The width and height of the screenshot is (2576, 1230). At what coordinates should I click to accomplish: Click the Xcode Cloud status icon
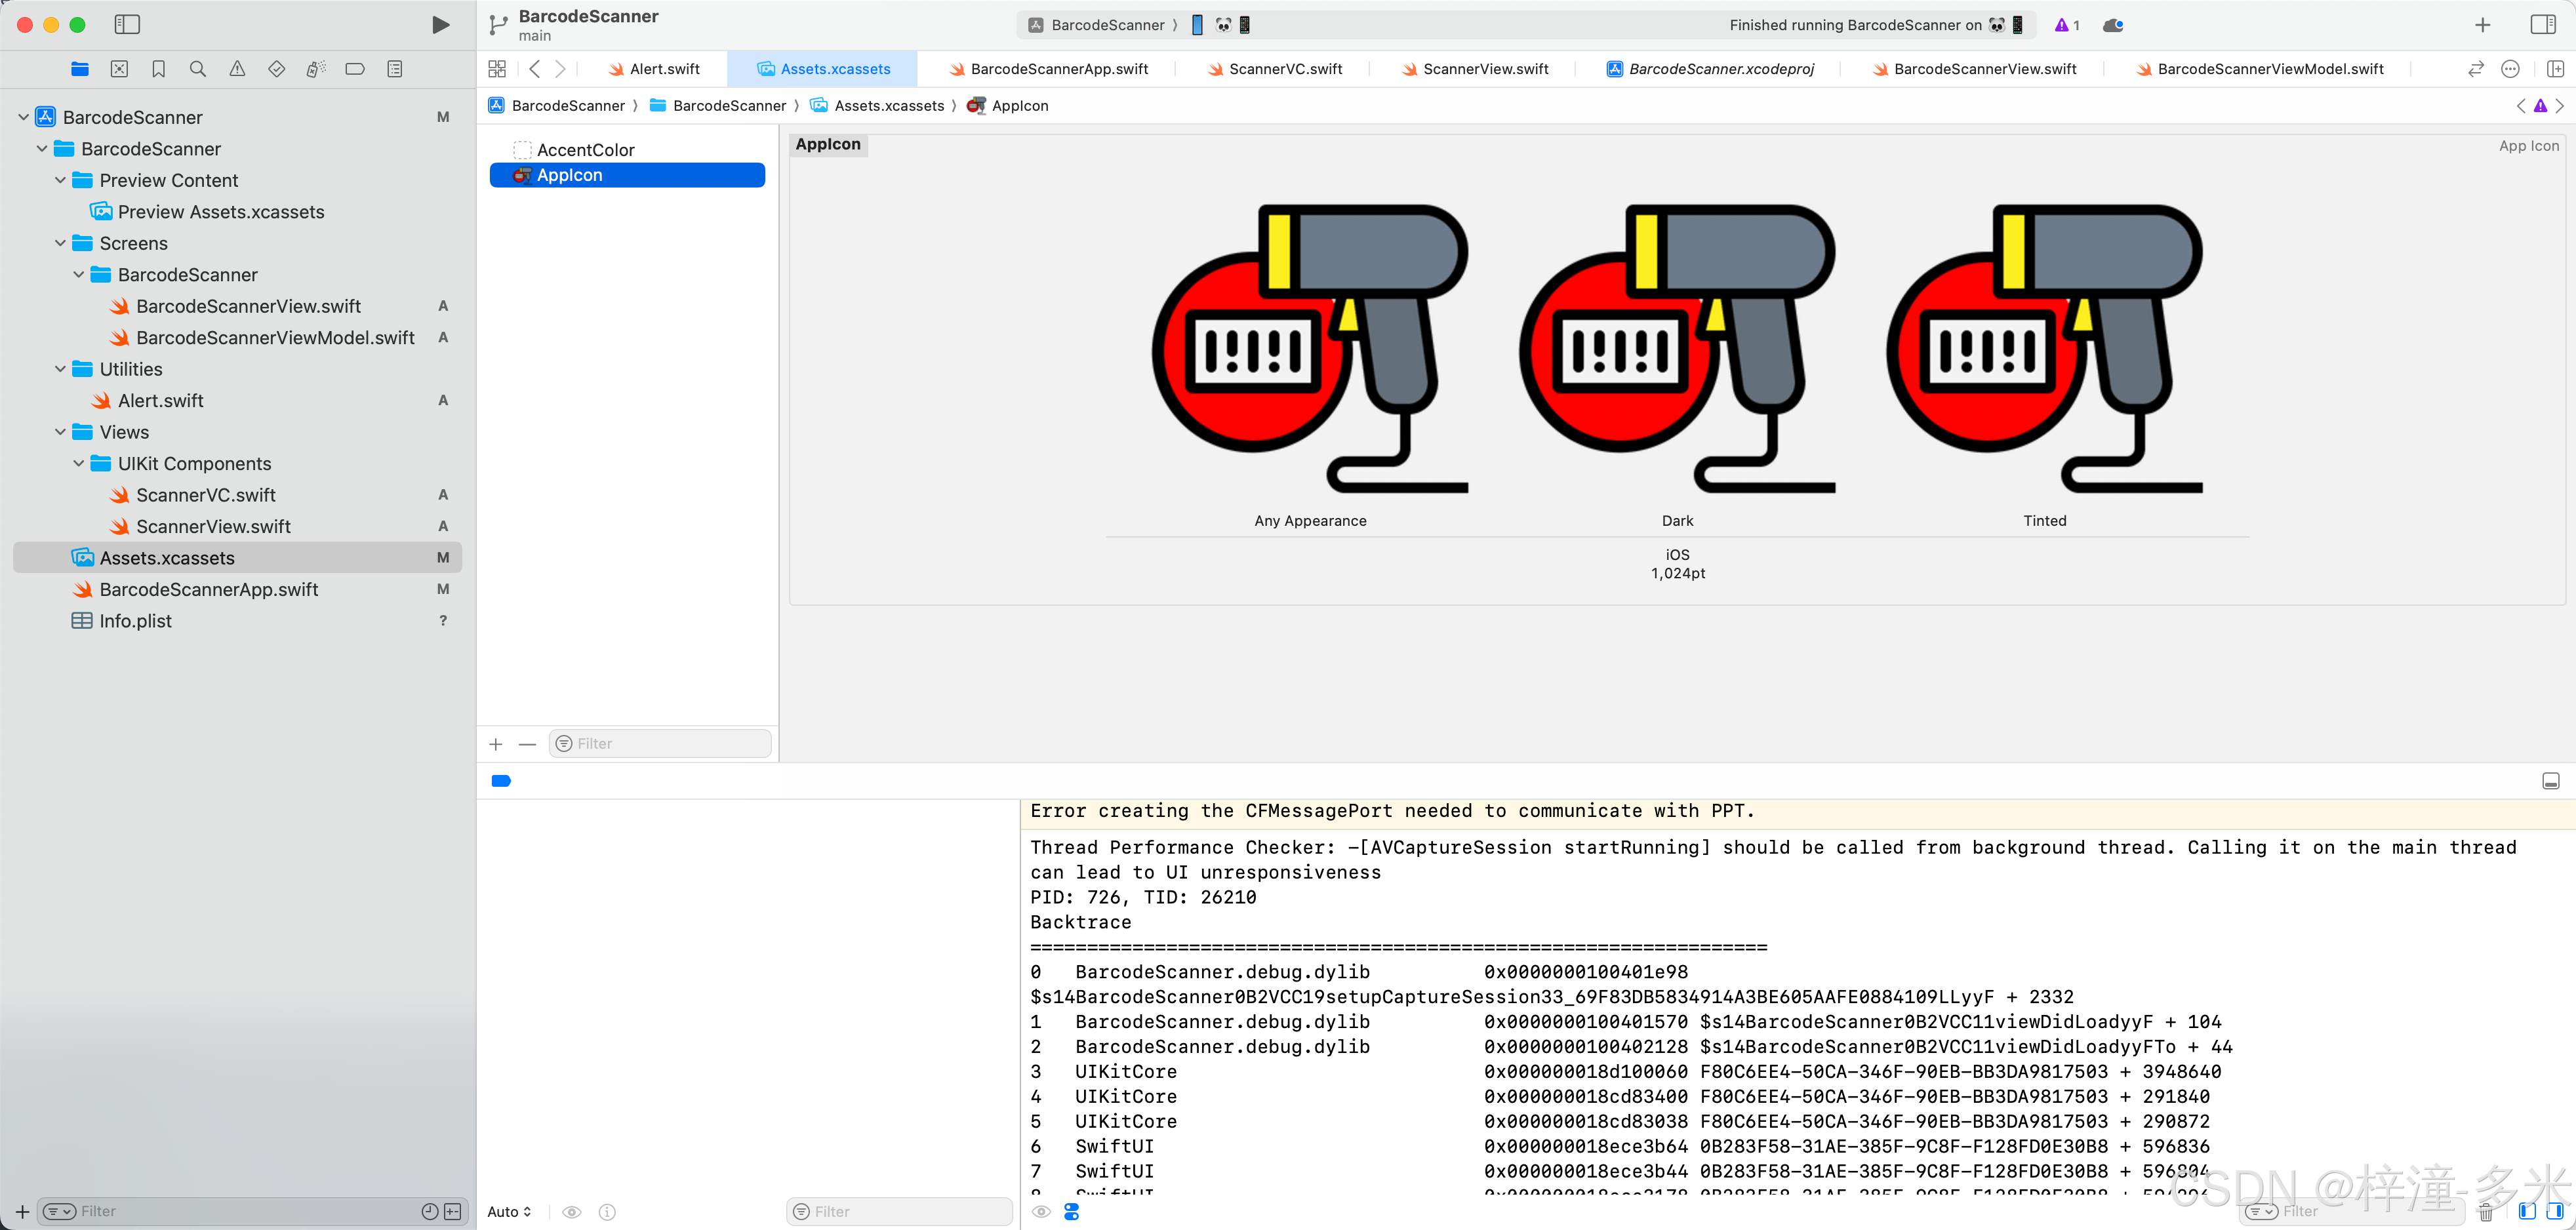[x=2113, y=25]
